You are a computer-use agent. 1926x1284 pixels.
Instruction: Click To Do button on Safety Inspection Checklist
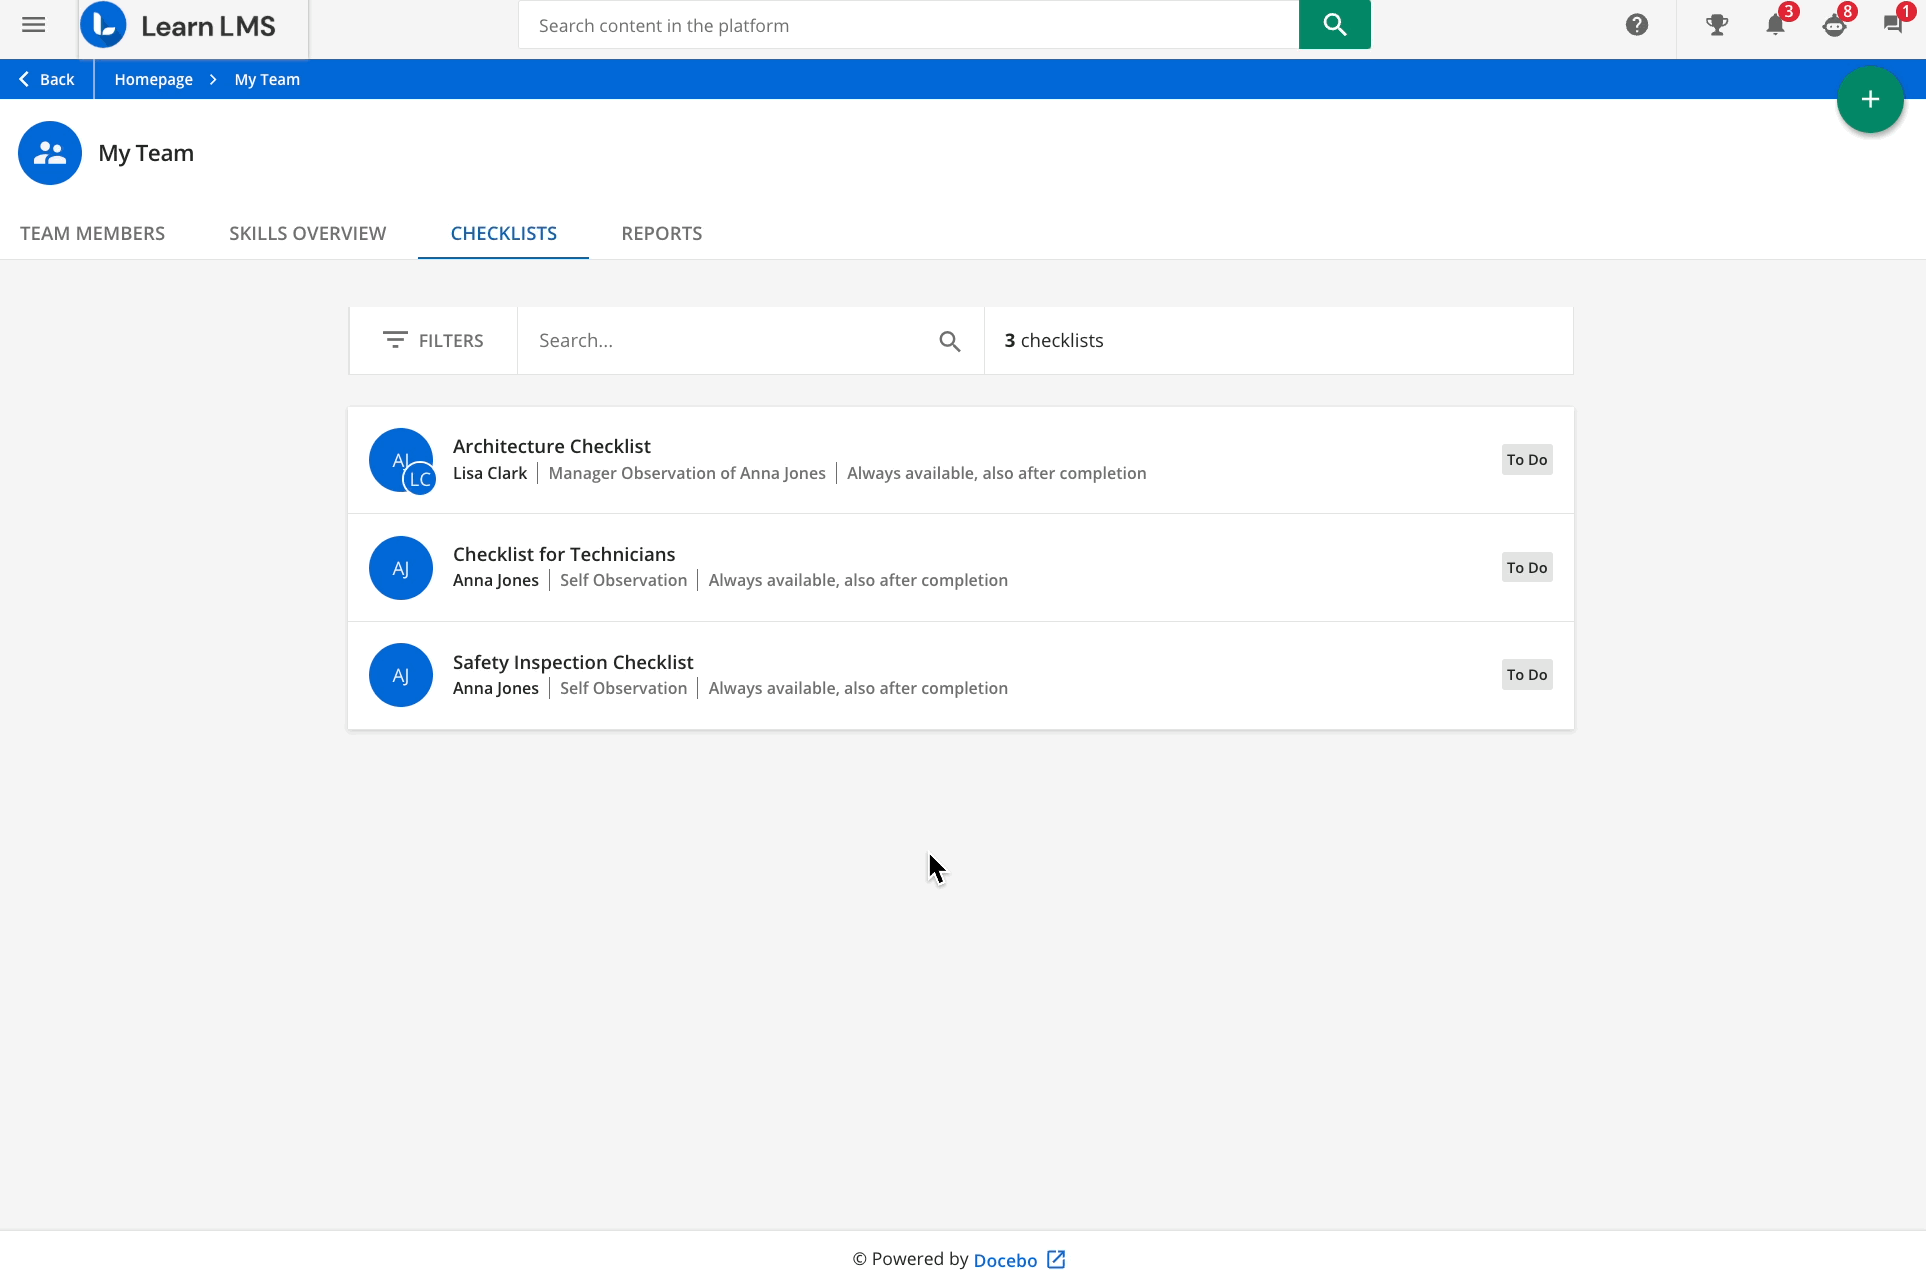pos(1528,674)
